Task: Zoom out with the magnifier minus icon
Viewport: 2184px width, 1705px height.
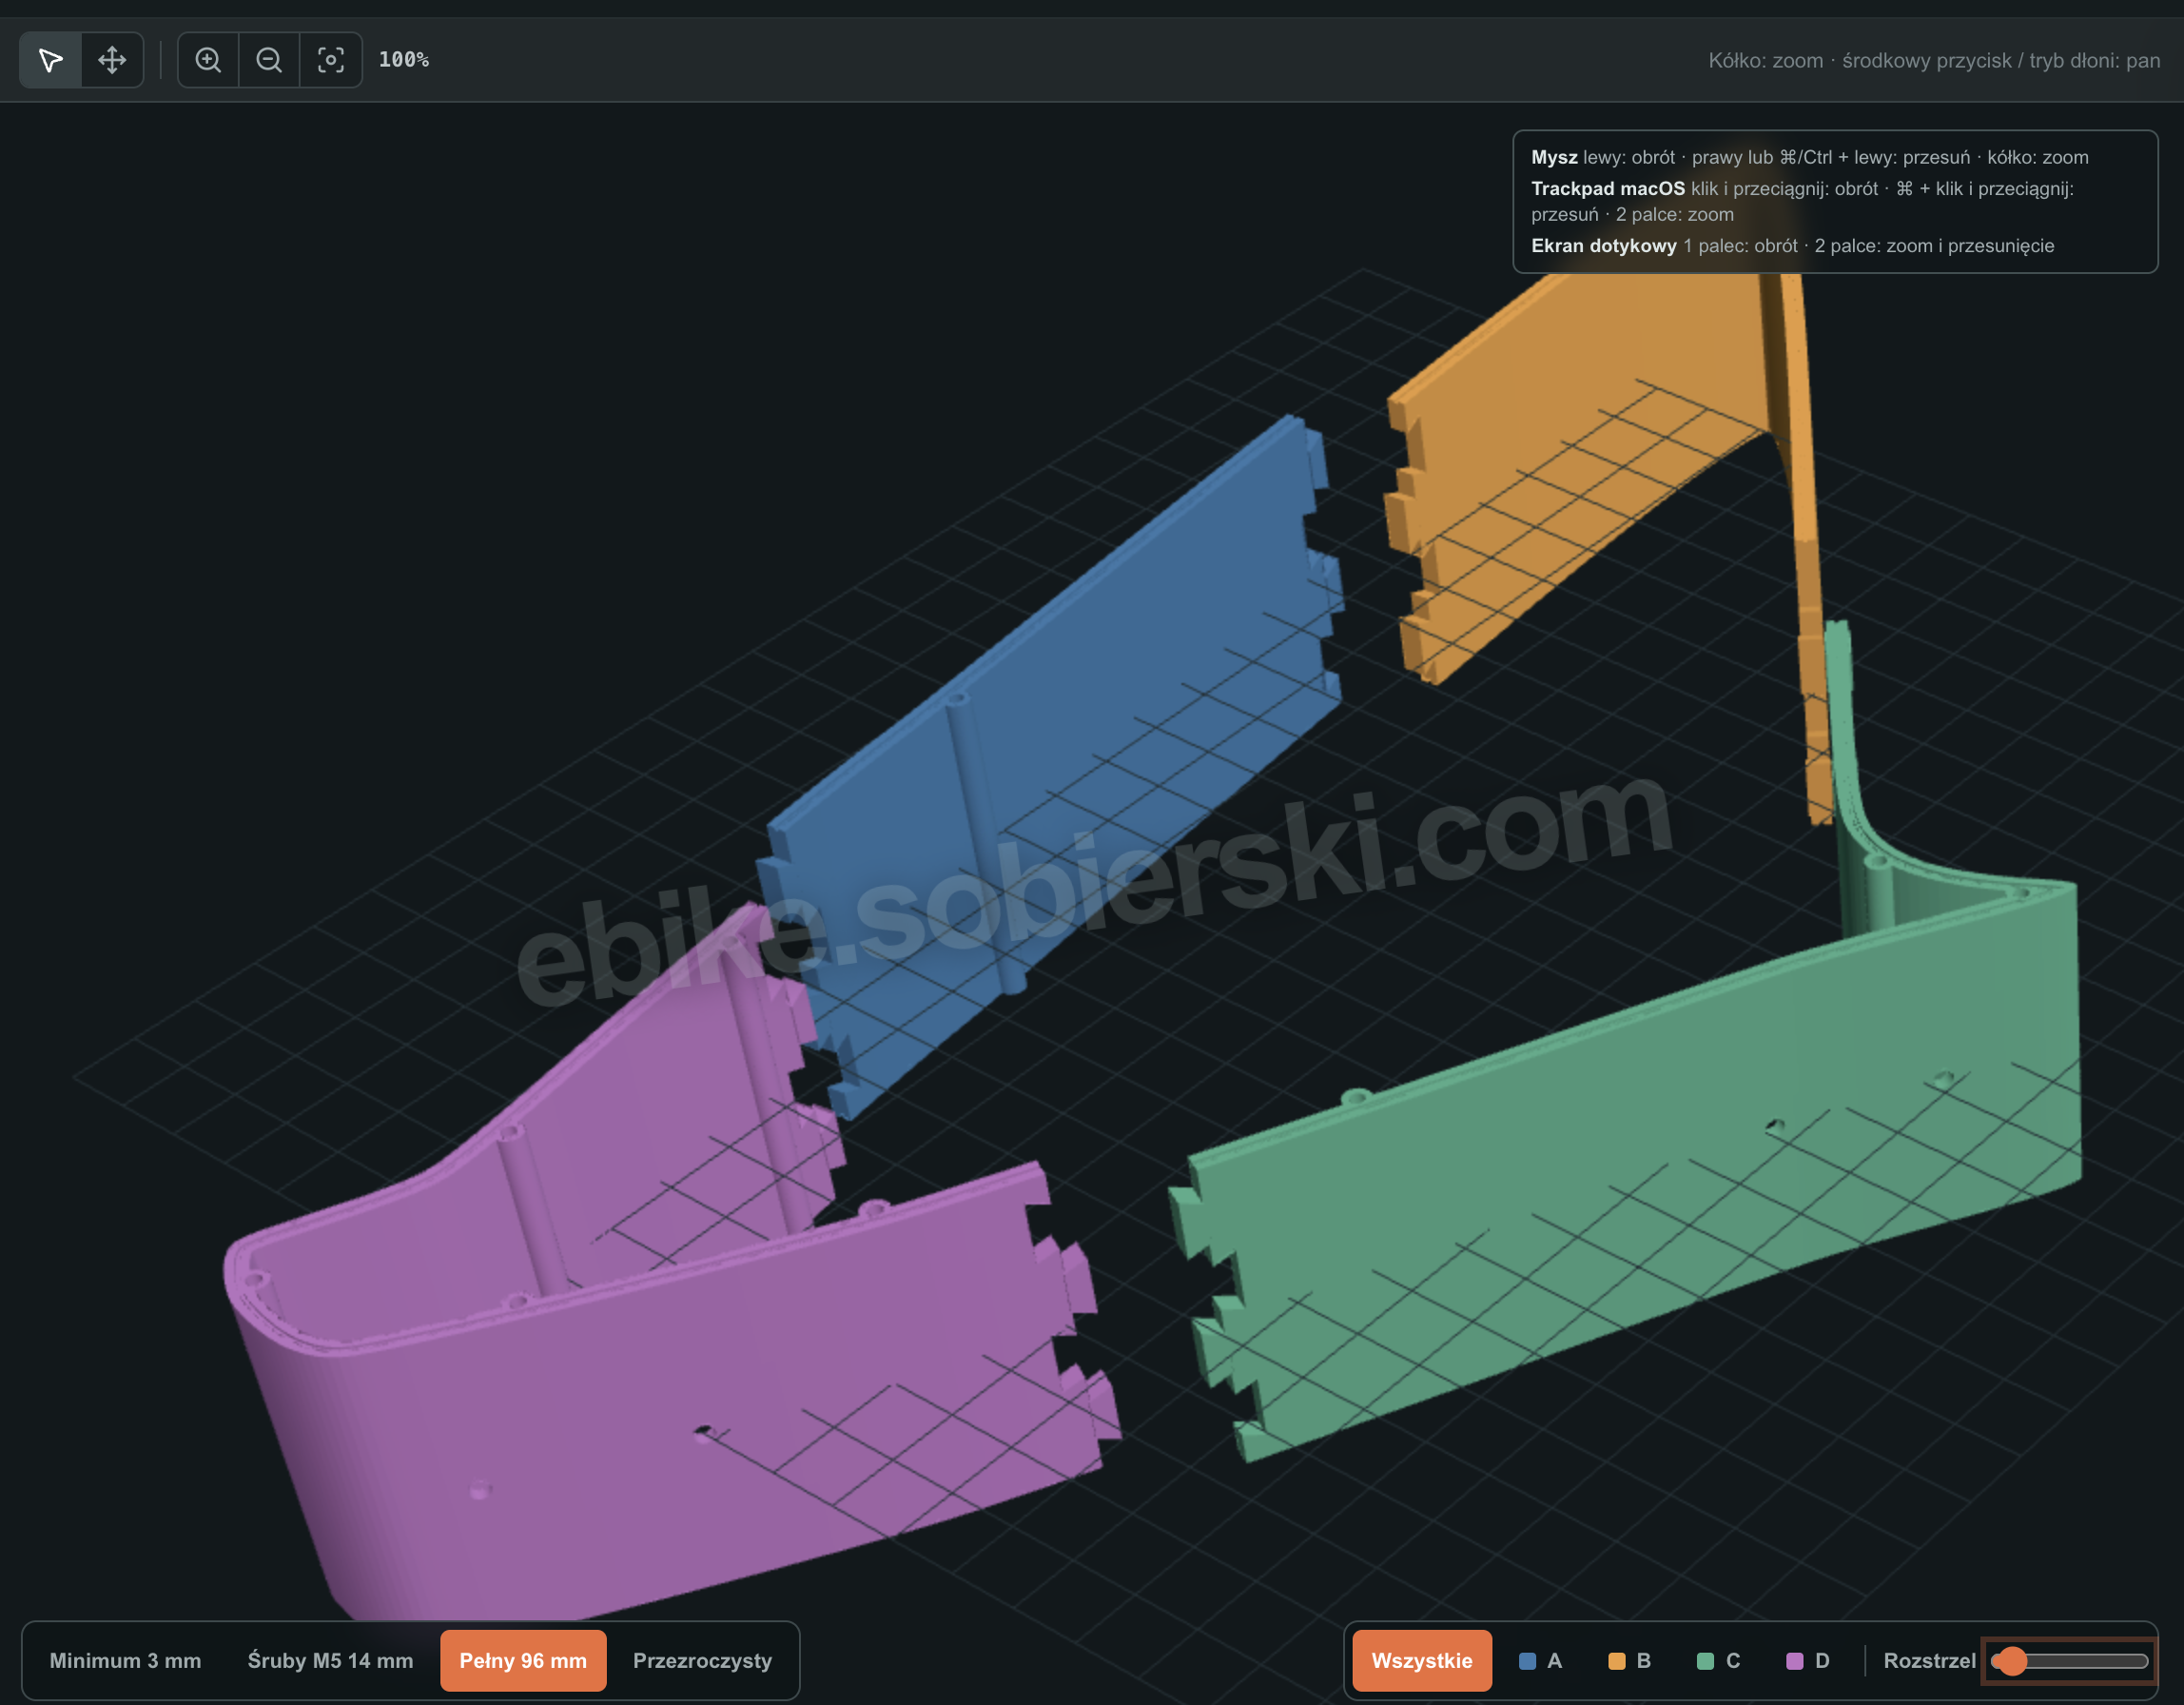Action: click(x=269, y=60)
